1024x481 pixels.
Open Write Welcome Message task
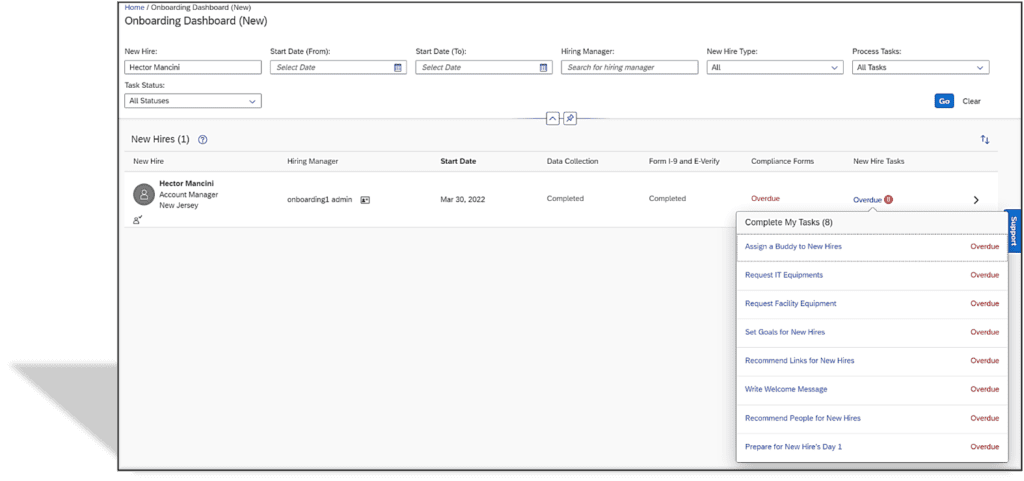(786, 389)
